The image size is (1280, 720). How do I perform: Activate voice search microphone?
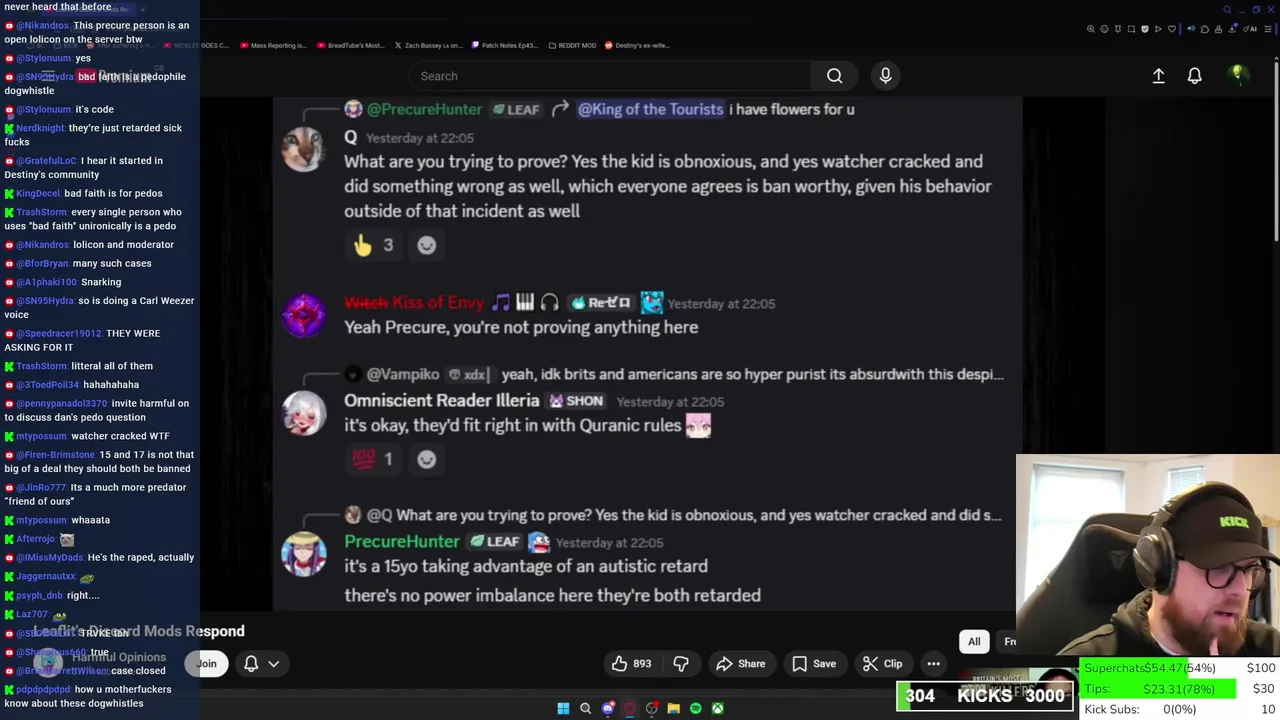click(885, 76)
